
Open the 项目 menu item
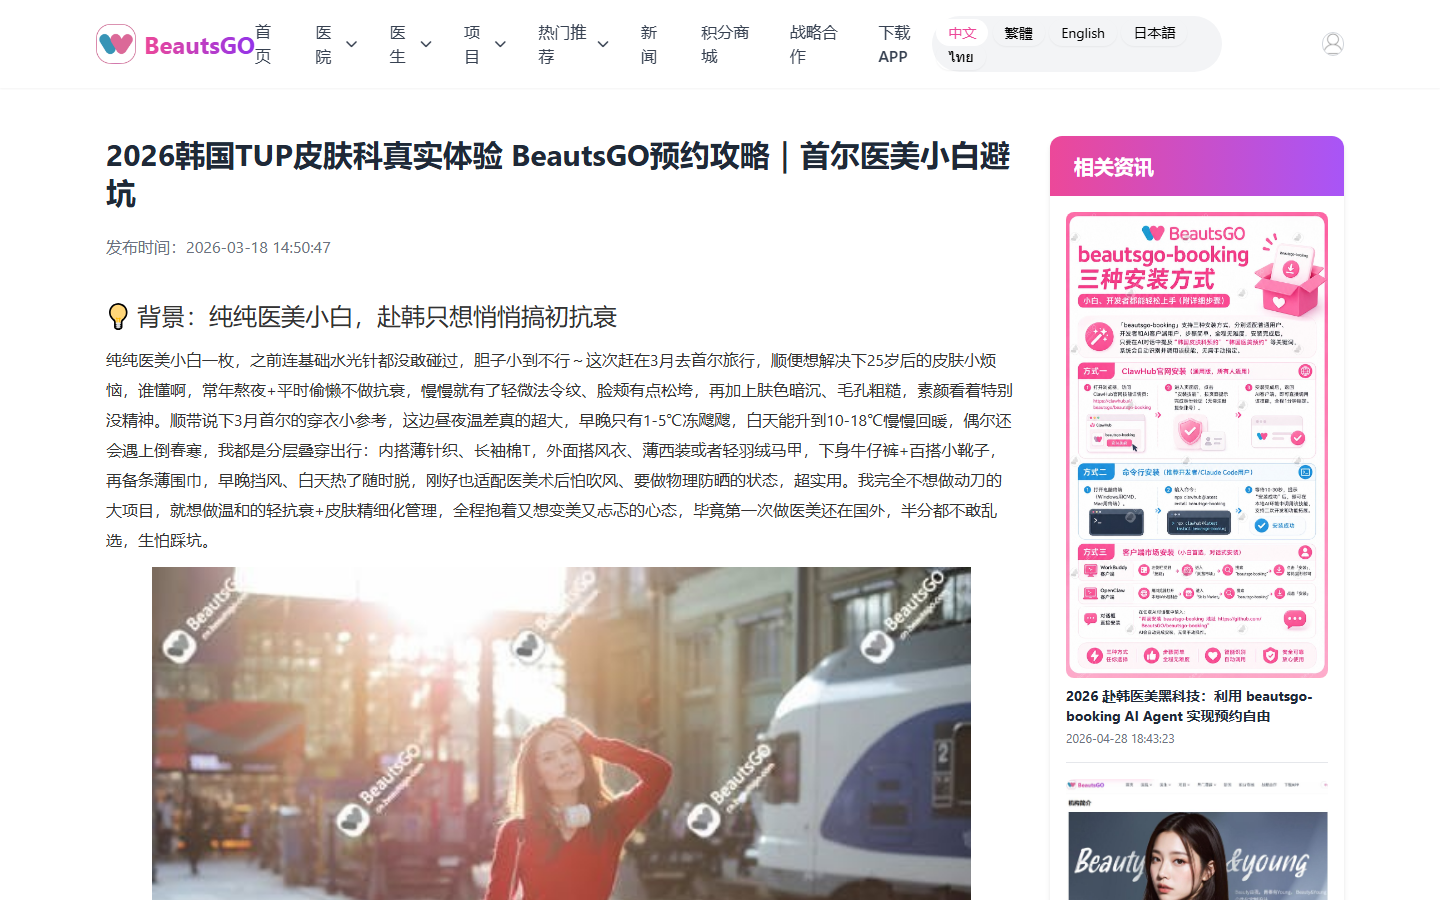pos(472,44)
